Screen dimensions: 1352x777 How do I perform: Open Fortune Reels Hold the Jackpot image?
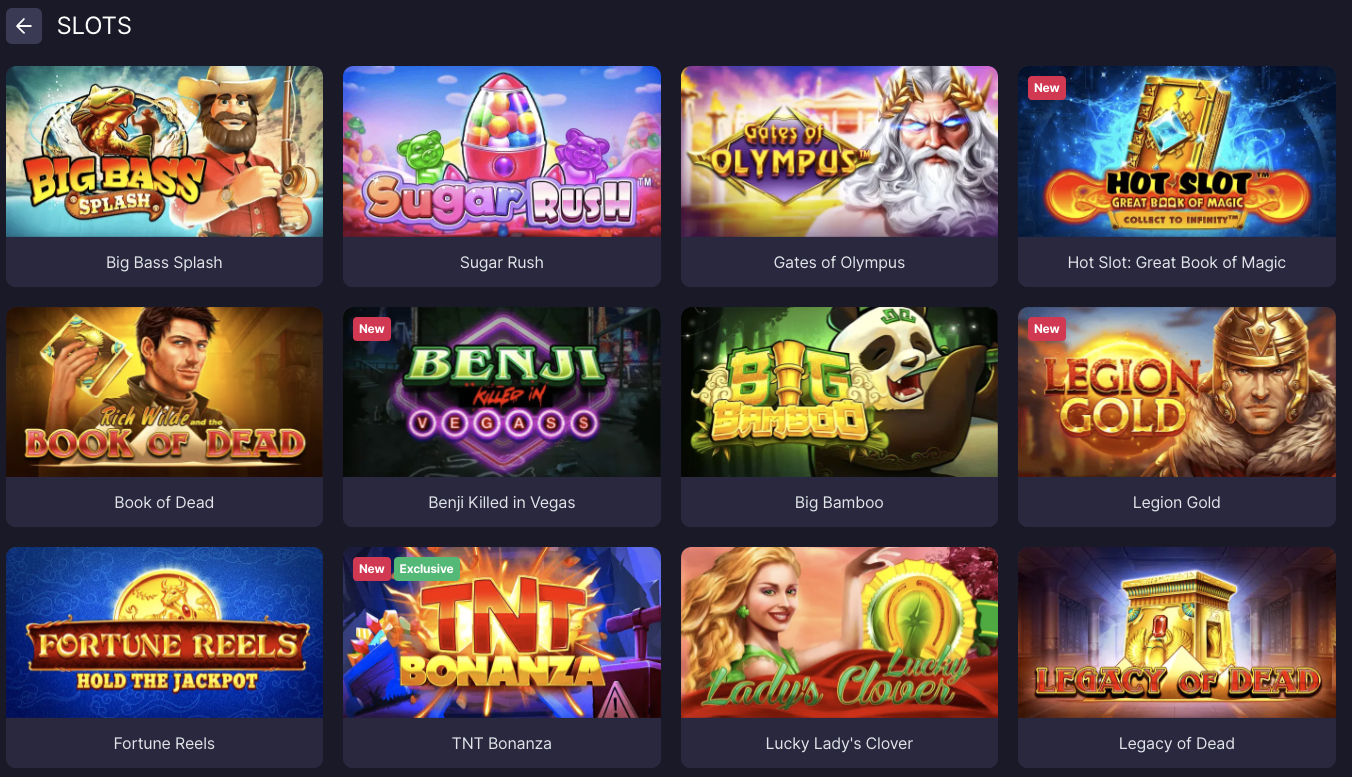click(x=164, y=632)
